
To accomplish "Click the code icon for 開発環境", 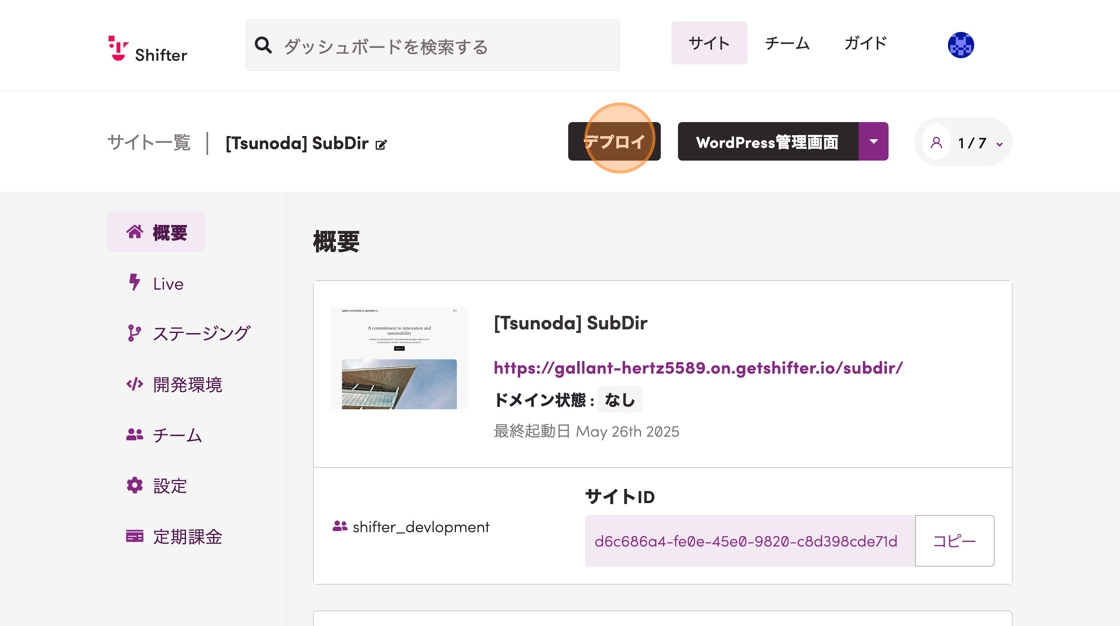I will pos(134,384).
